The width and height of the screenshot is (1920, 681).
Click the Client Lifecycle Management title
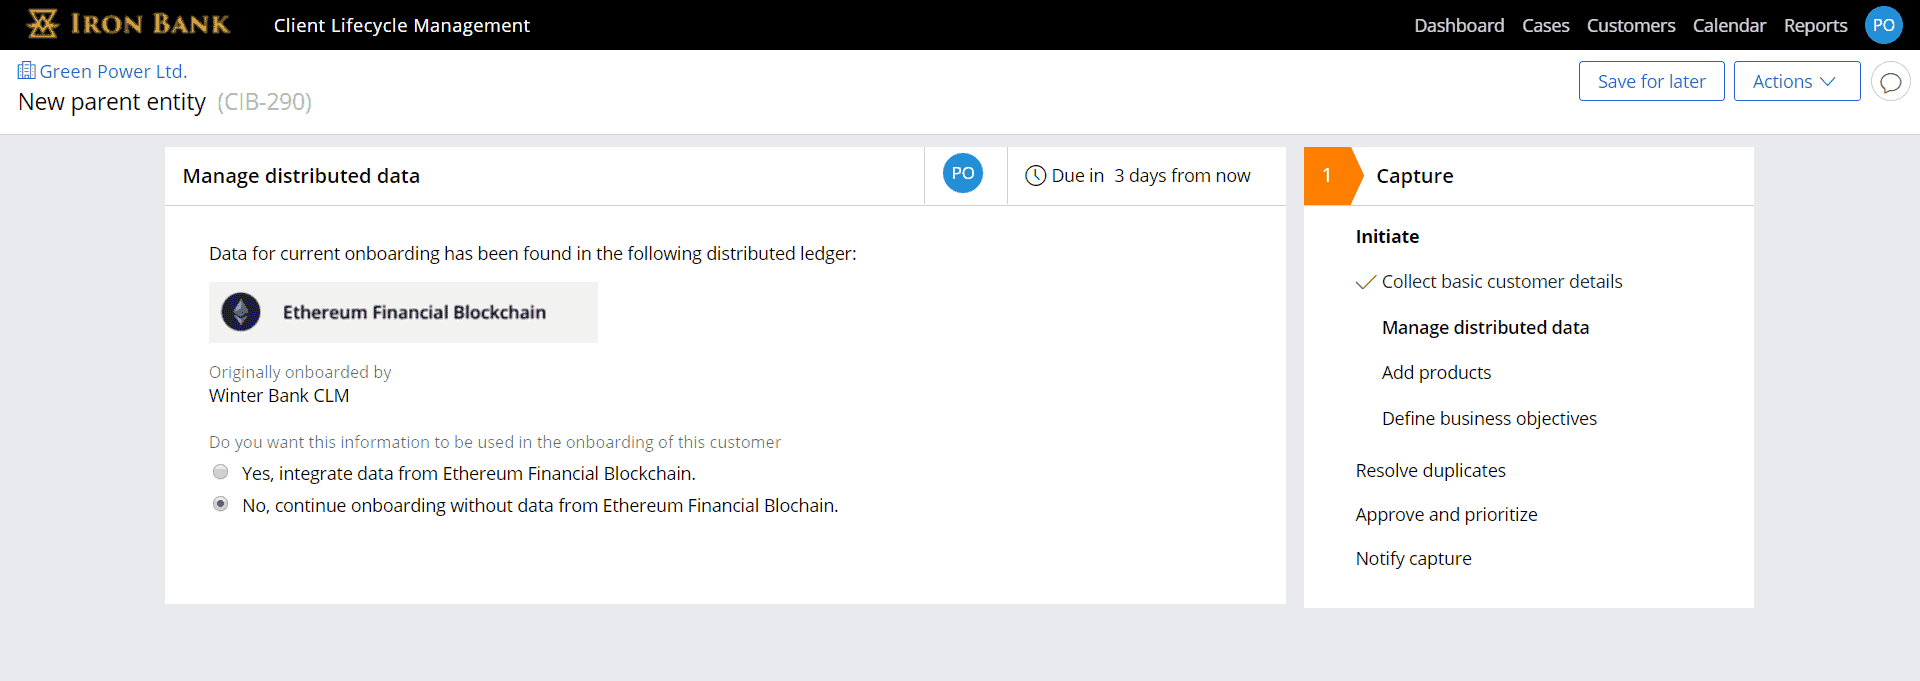(402, 25)
